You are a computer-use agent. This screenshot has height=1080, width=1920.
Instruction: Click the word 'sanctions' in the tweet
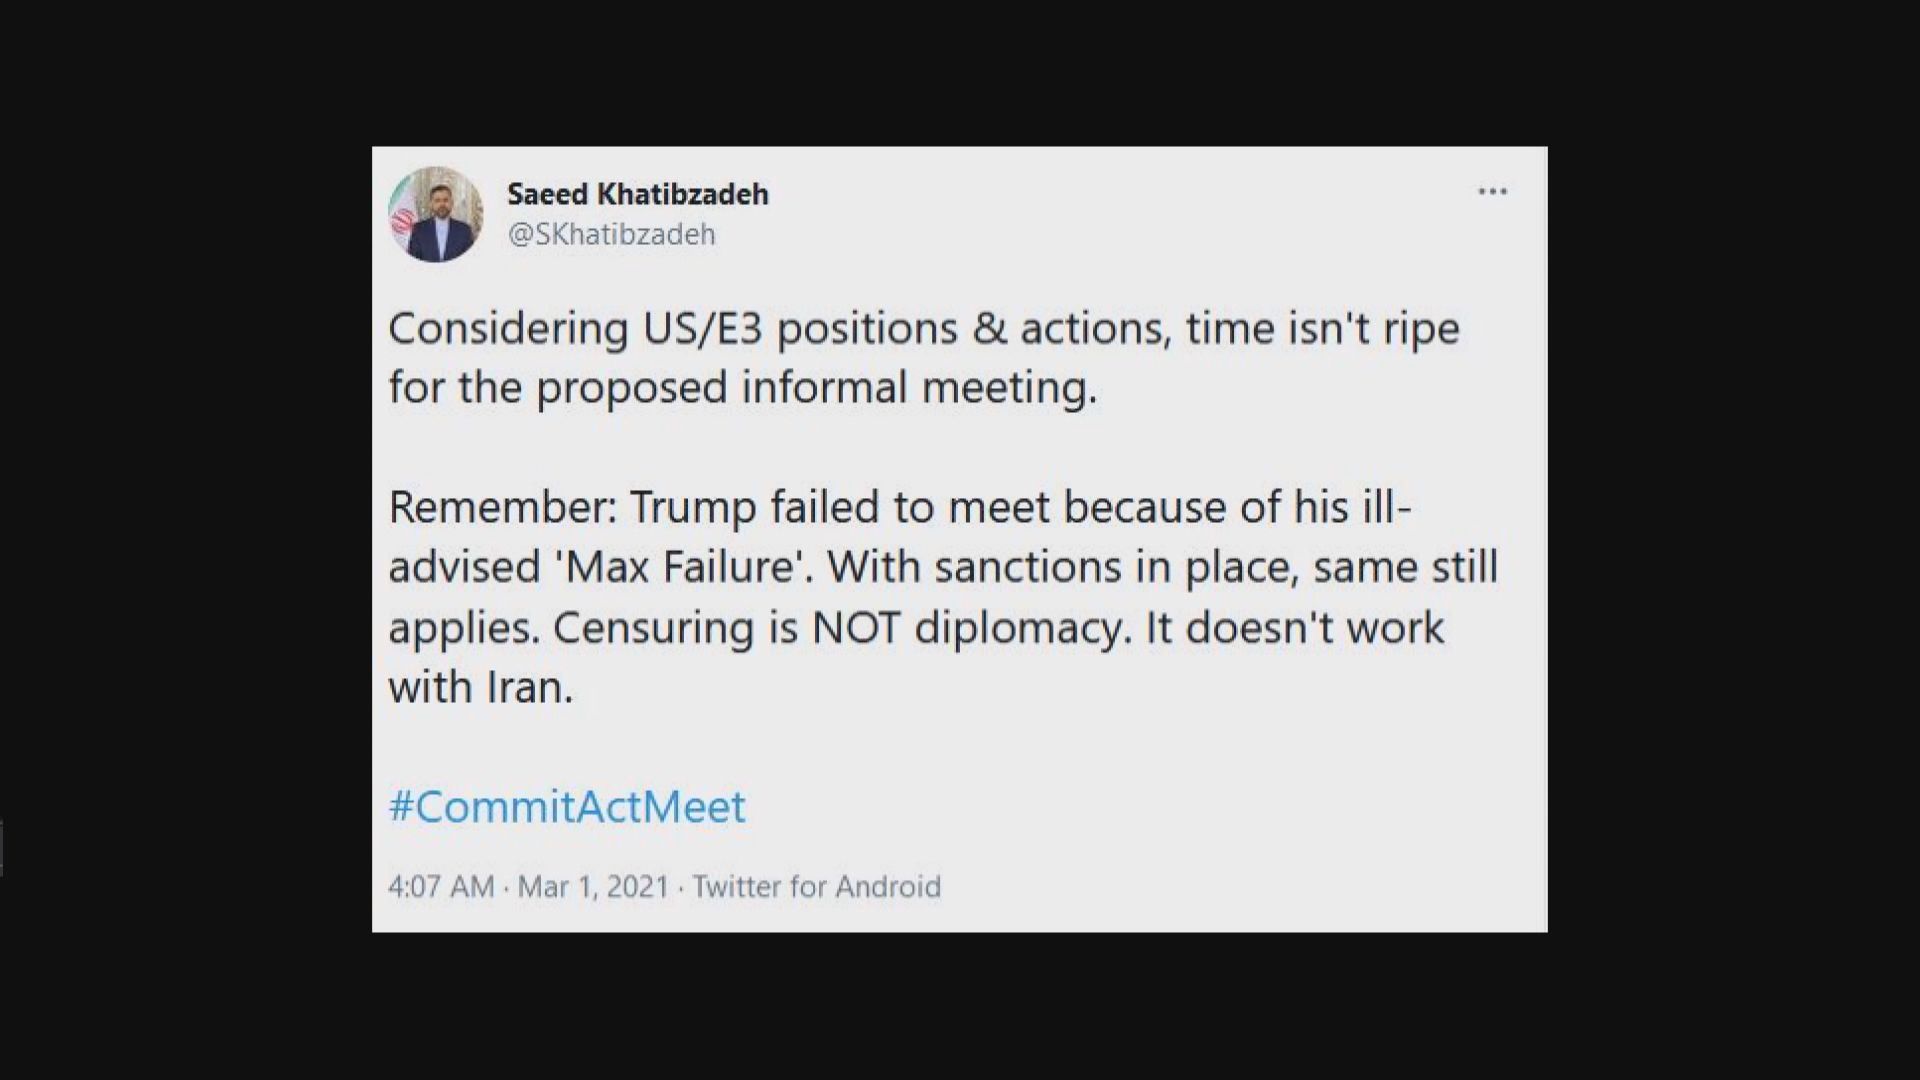[1027, 567]
